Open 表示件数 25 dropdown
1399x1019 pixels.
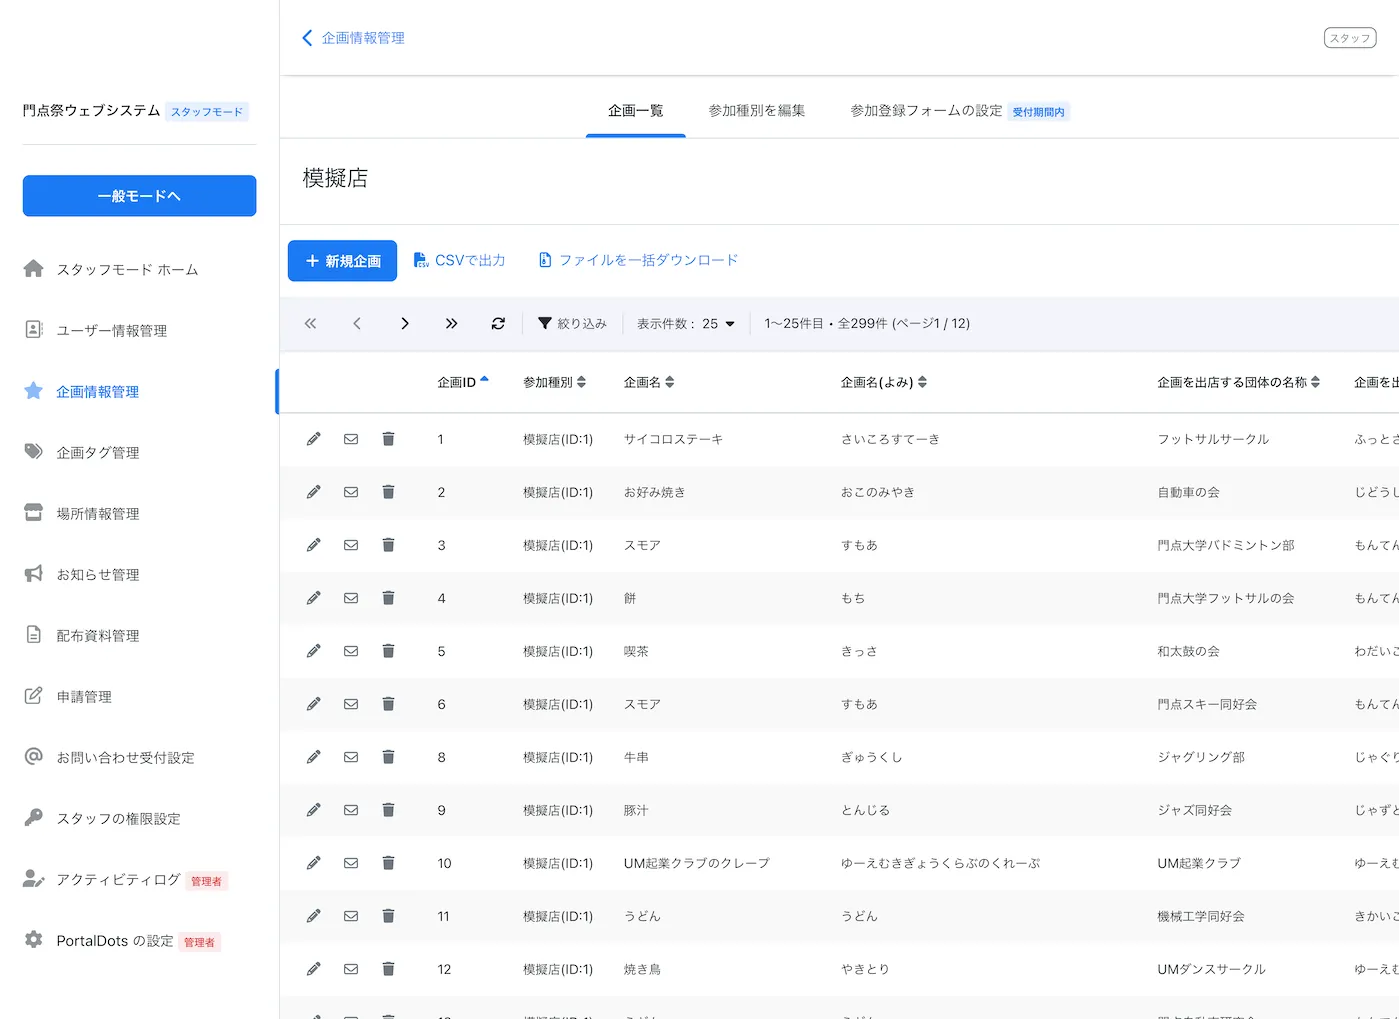pyautogui.click(x=686, y=323)
